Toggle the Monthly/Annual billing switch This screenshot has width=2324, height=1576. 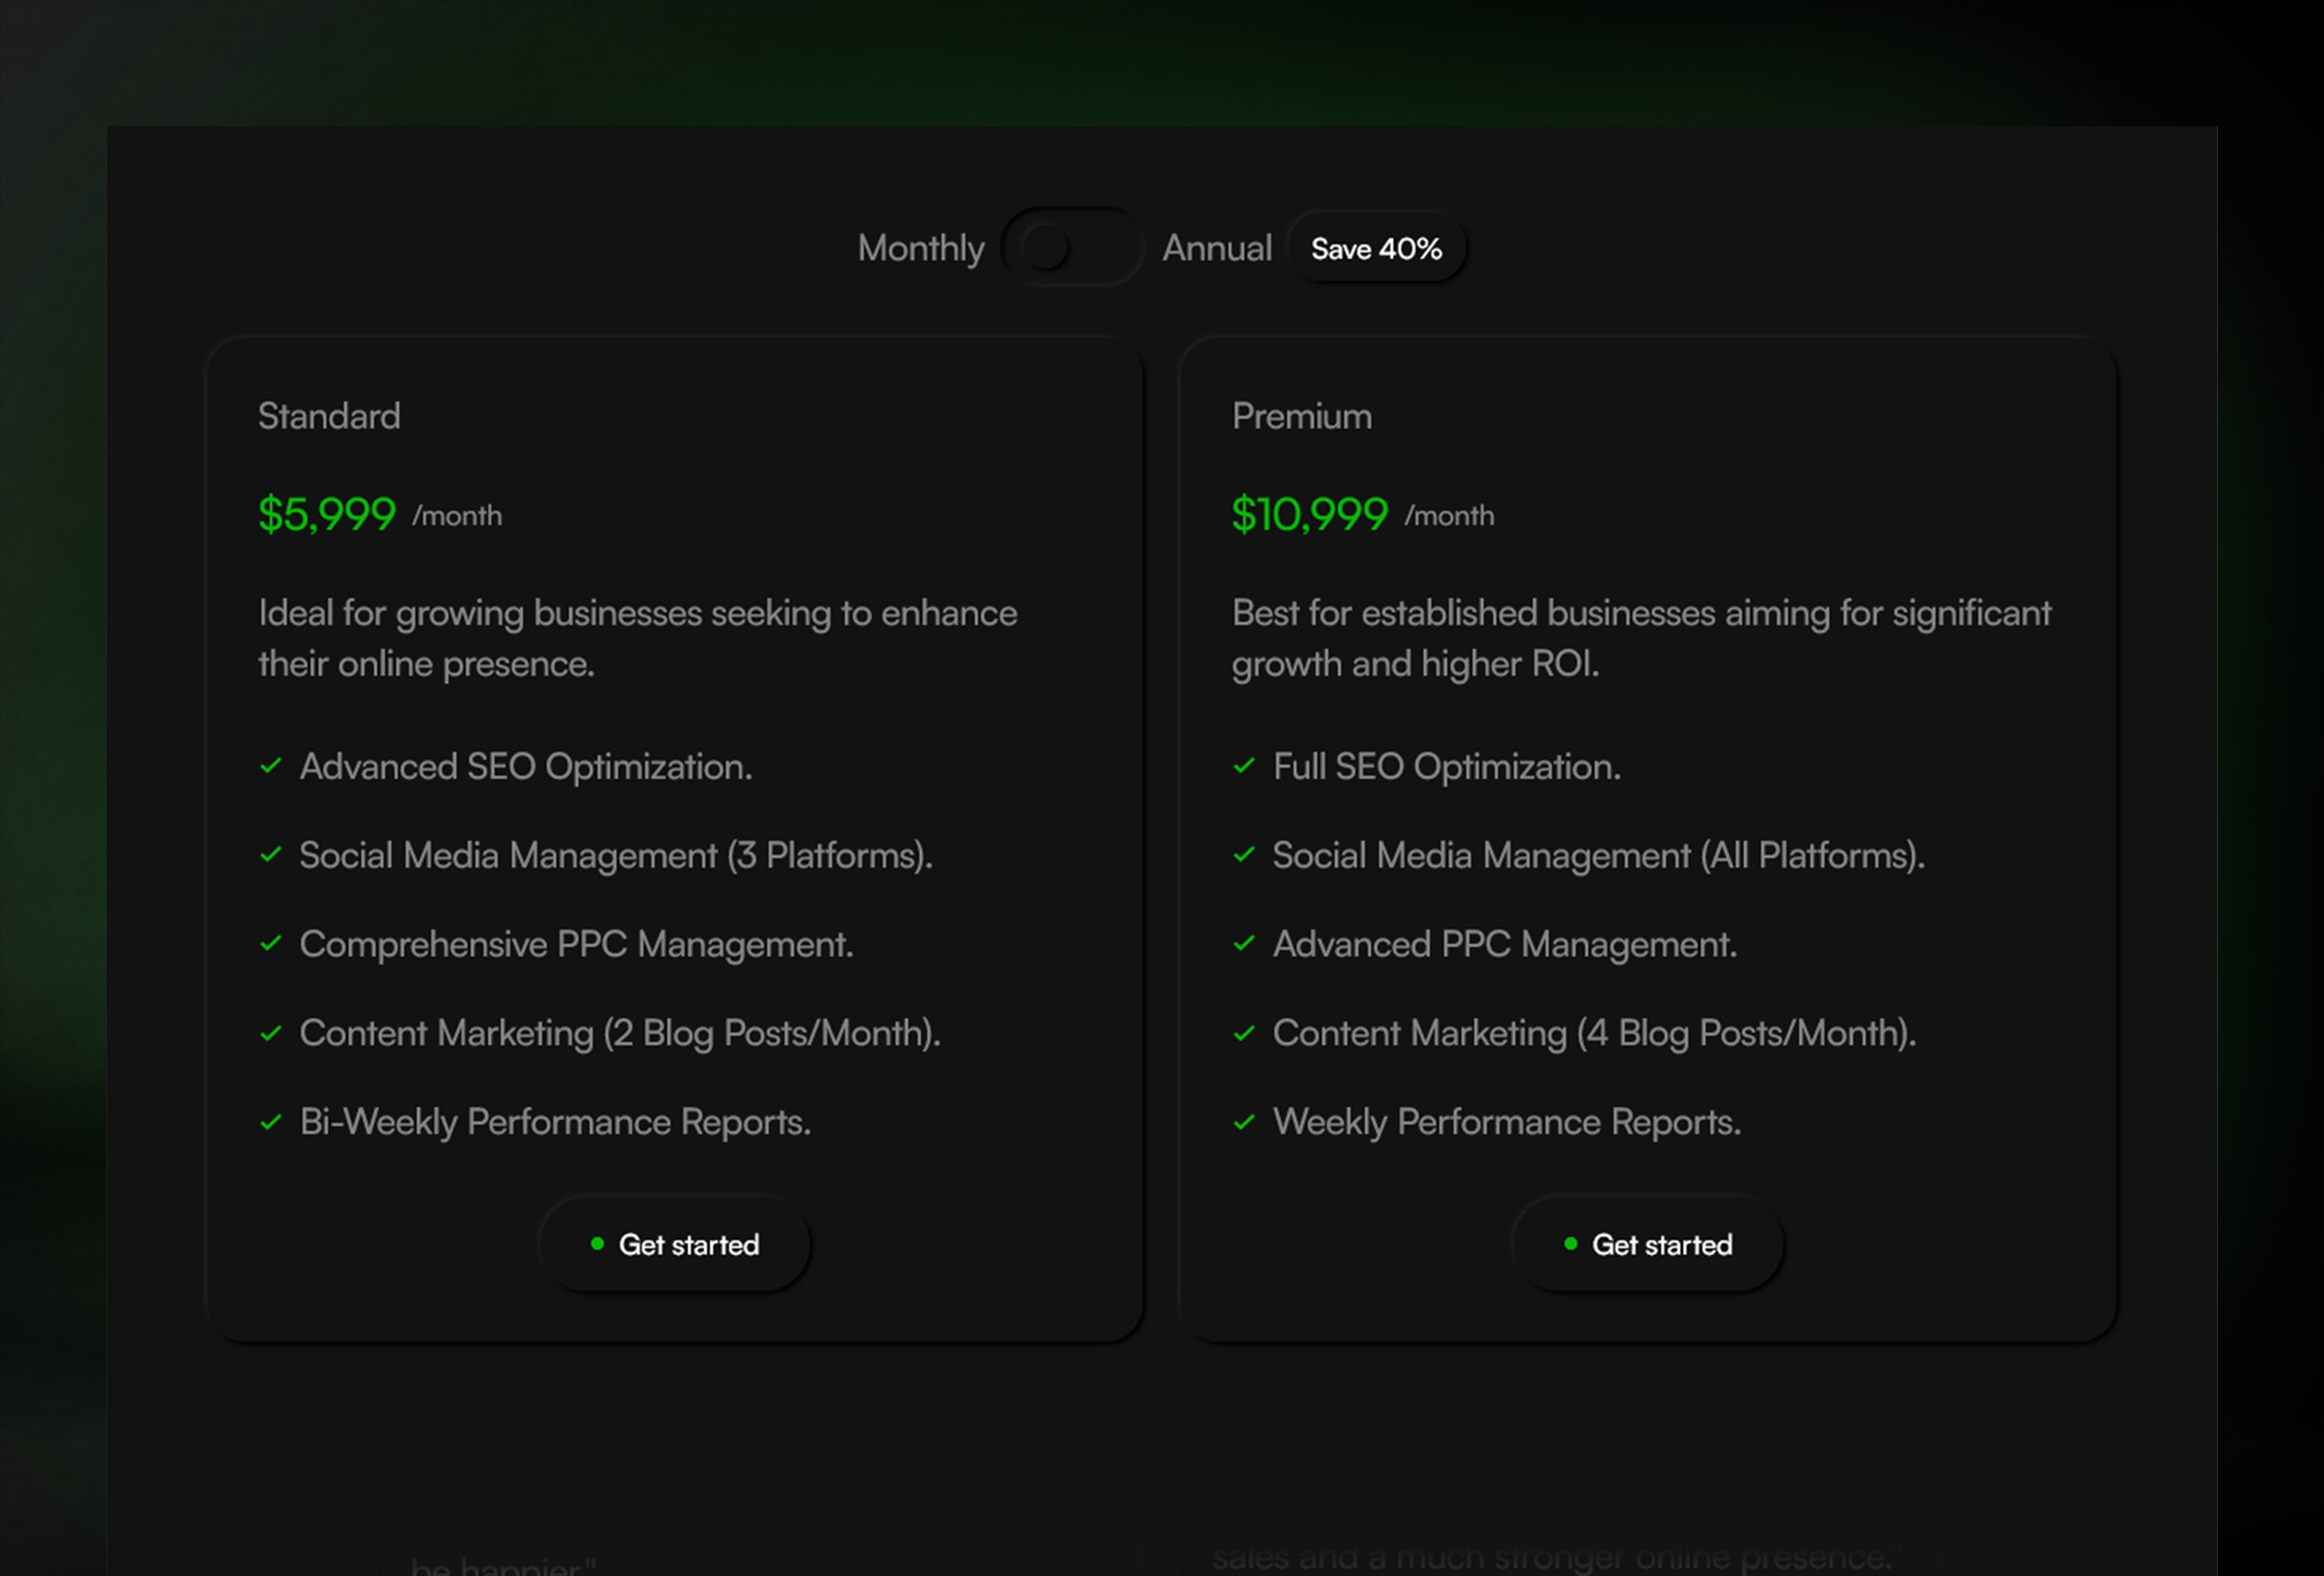click(1072, 247)
